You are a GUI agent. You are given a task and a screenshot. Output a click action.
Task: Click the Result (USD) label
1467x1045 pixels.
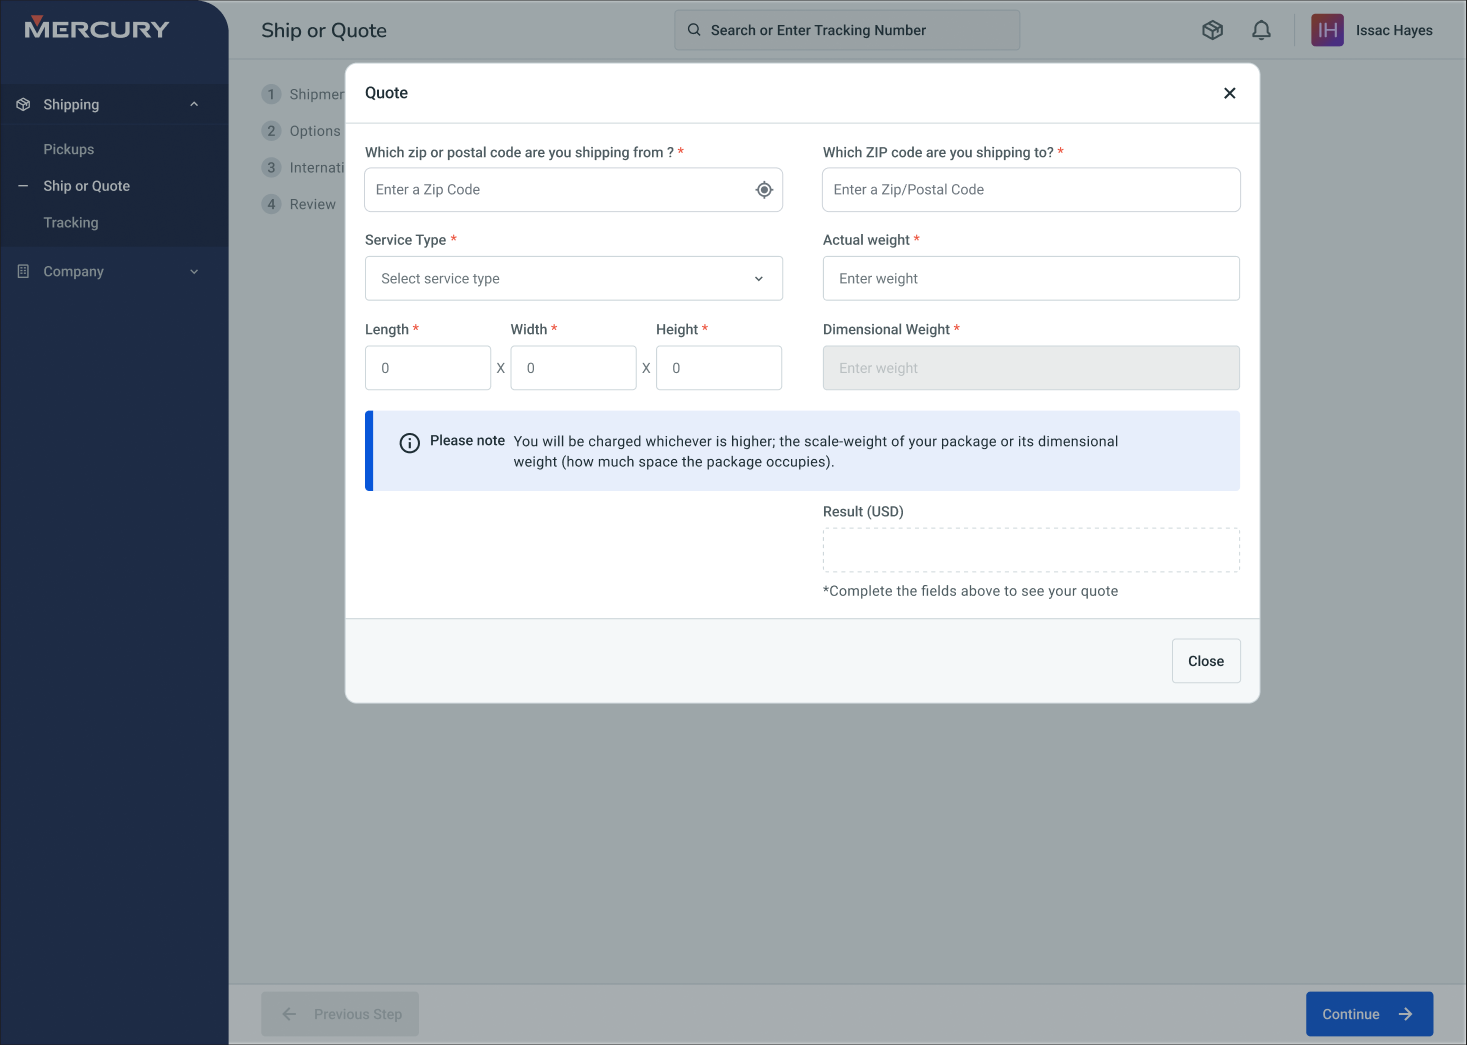click(x=863, y=511)
